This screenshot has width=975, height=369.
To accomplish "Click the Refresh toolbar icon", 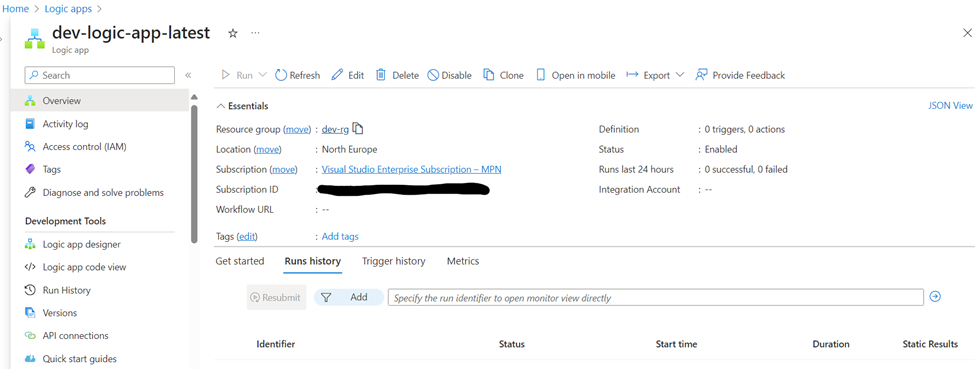I will tap(281, 75).
